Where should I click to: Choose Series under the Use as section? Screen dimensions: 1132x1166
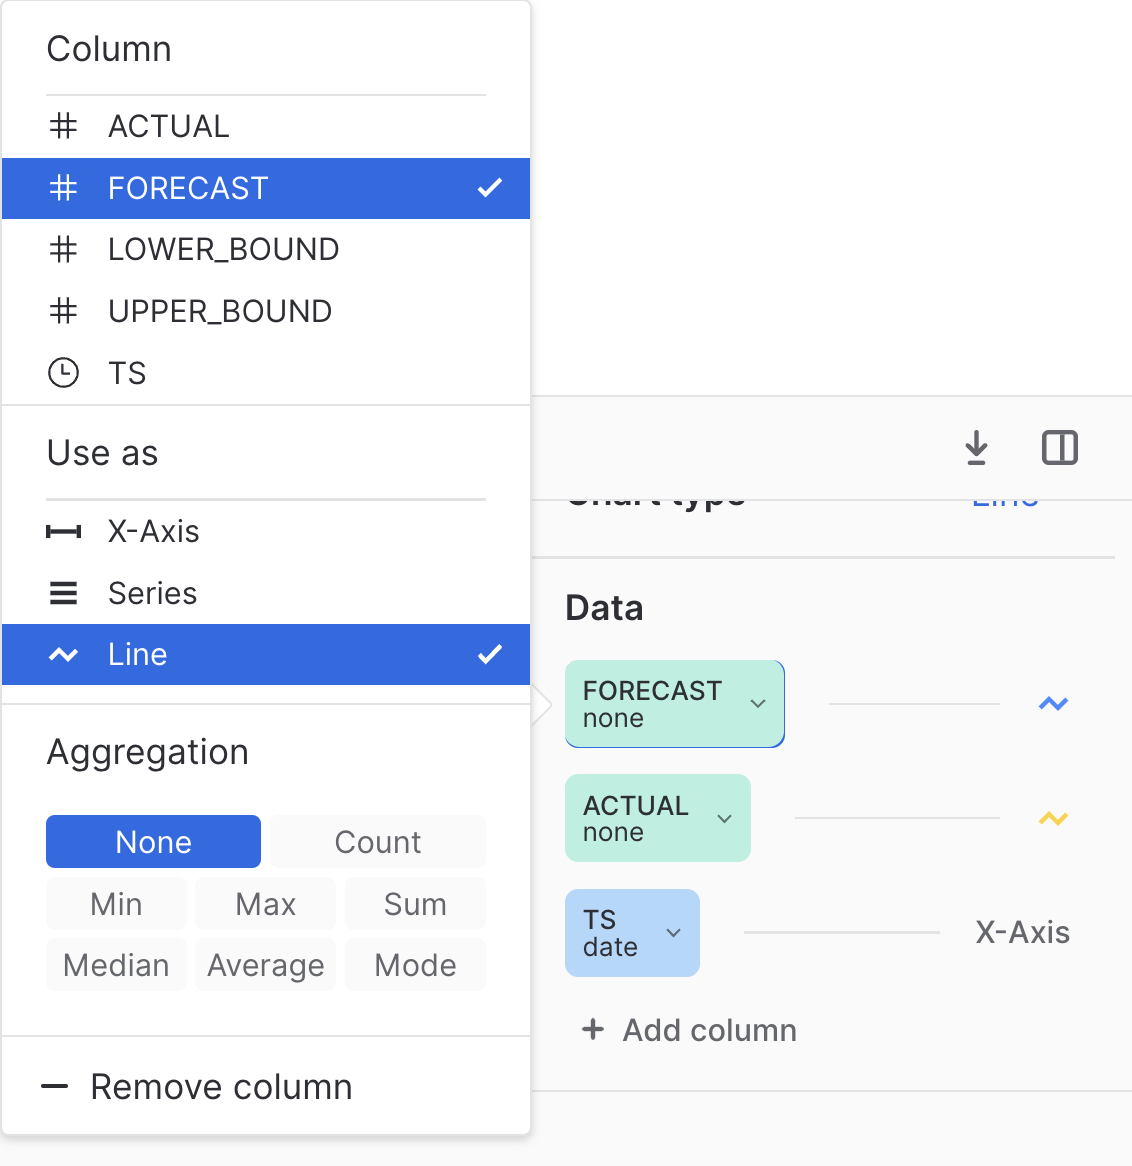pyautogui.click(x=151, y=593)
